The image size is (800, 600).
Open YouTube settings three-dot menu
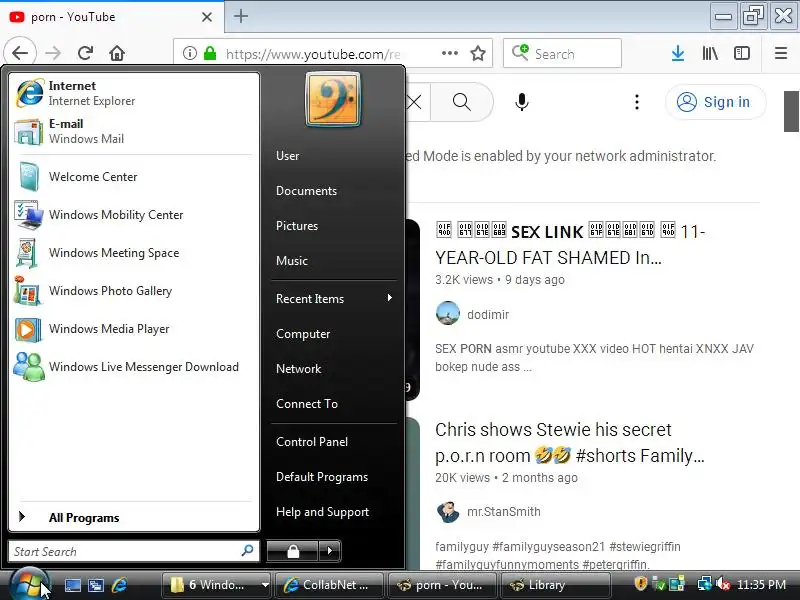[x=637, y=102]
